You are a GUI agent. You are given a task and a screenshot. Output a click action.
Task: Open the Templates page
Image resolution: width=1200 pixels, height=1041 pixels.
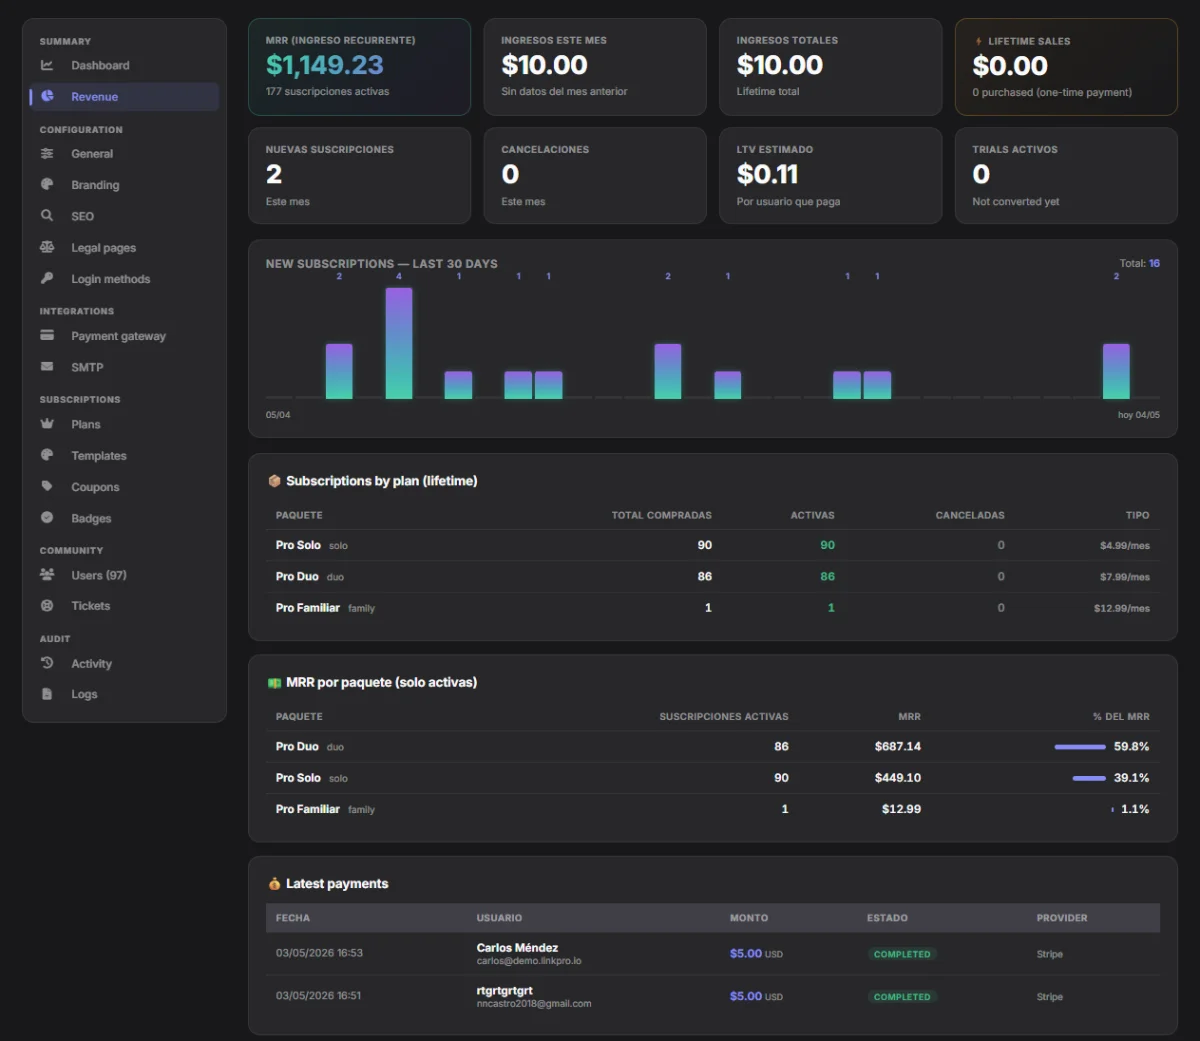(x=124, y=456)
